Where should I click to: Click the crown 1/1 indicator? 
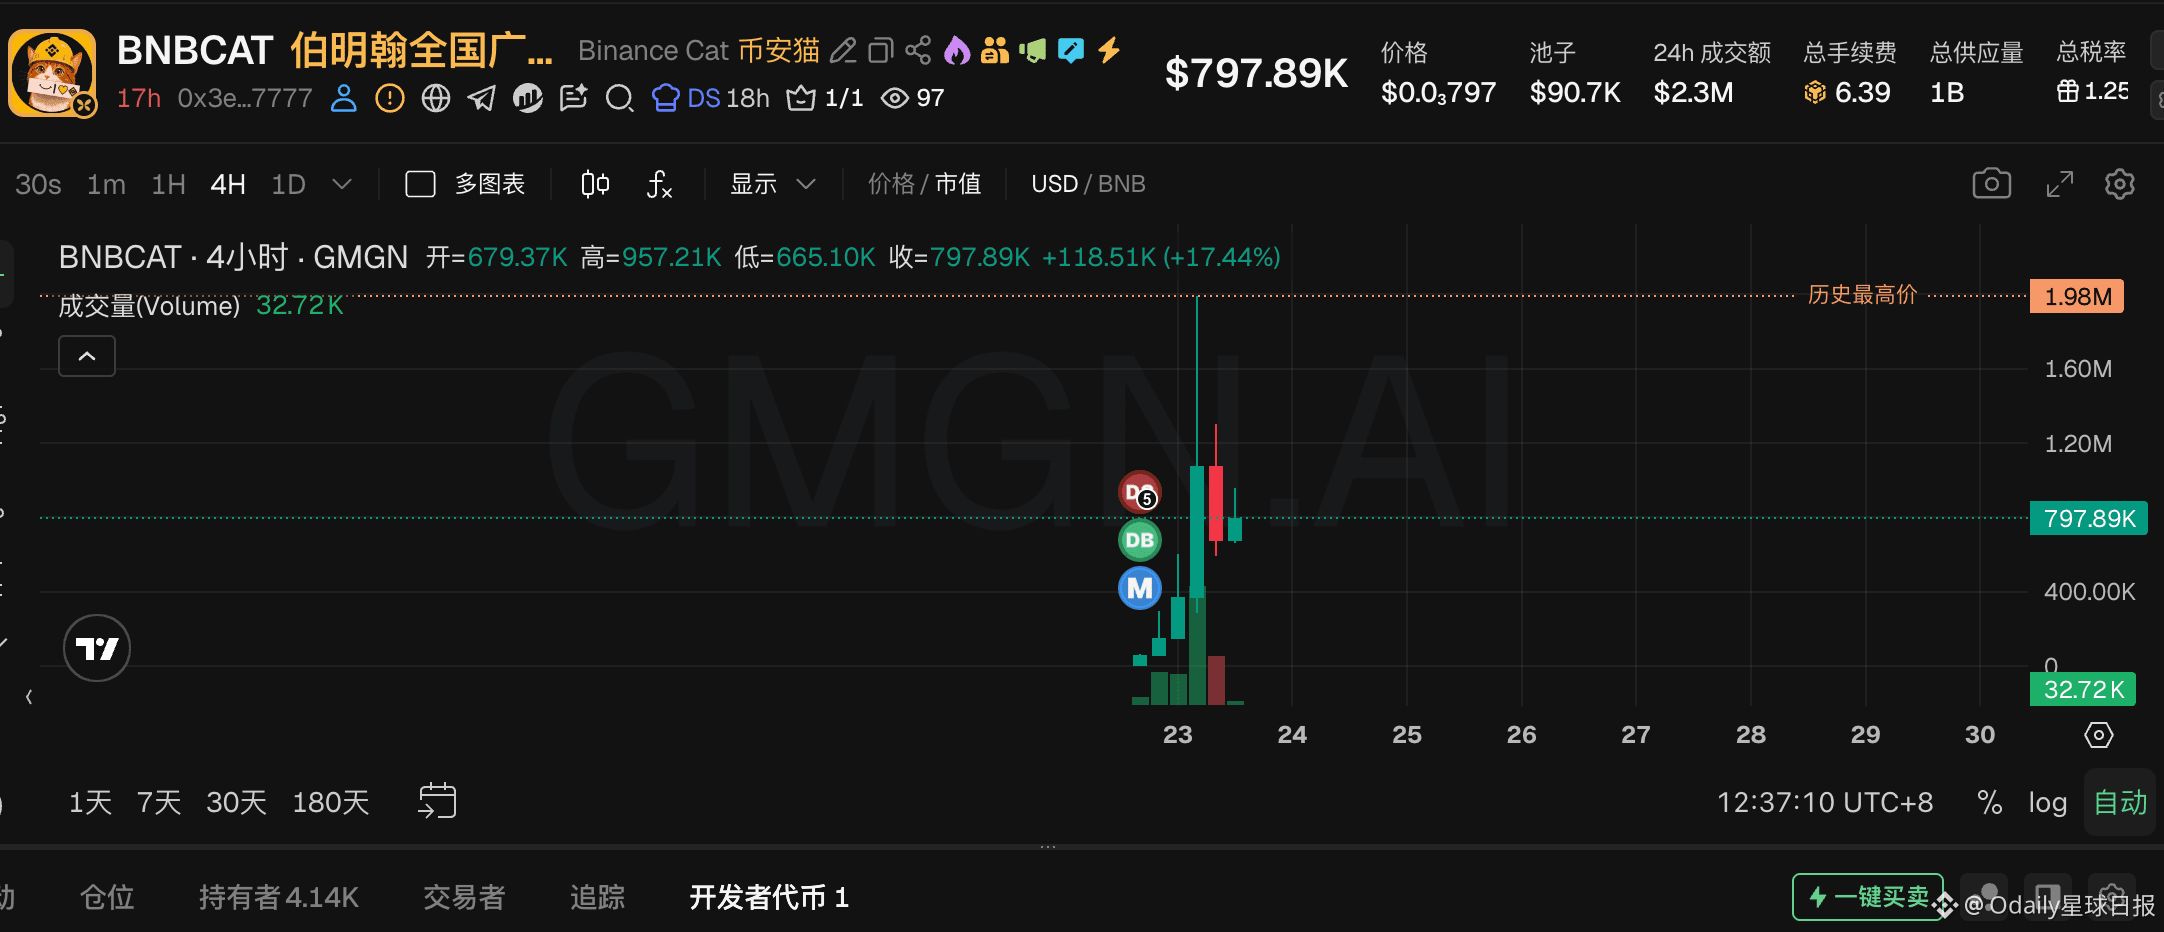pyautogui.click(x=825, y=98)
